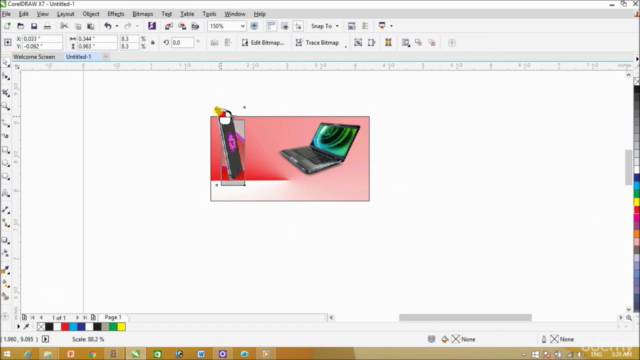640x360 pixels.
Task: Select the Polygon tool in toolbox
Action: click(x=6, y=177)
